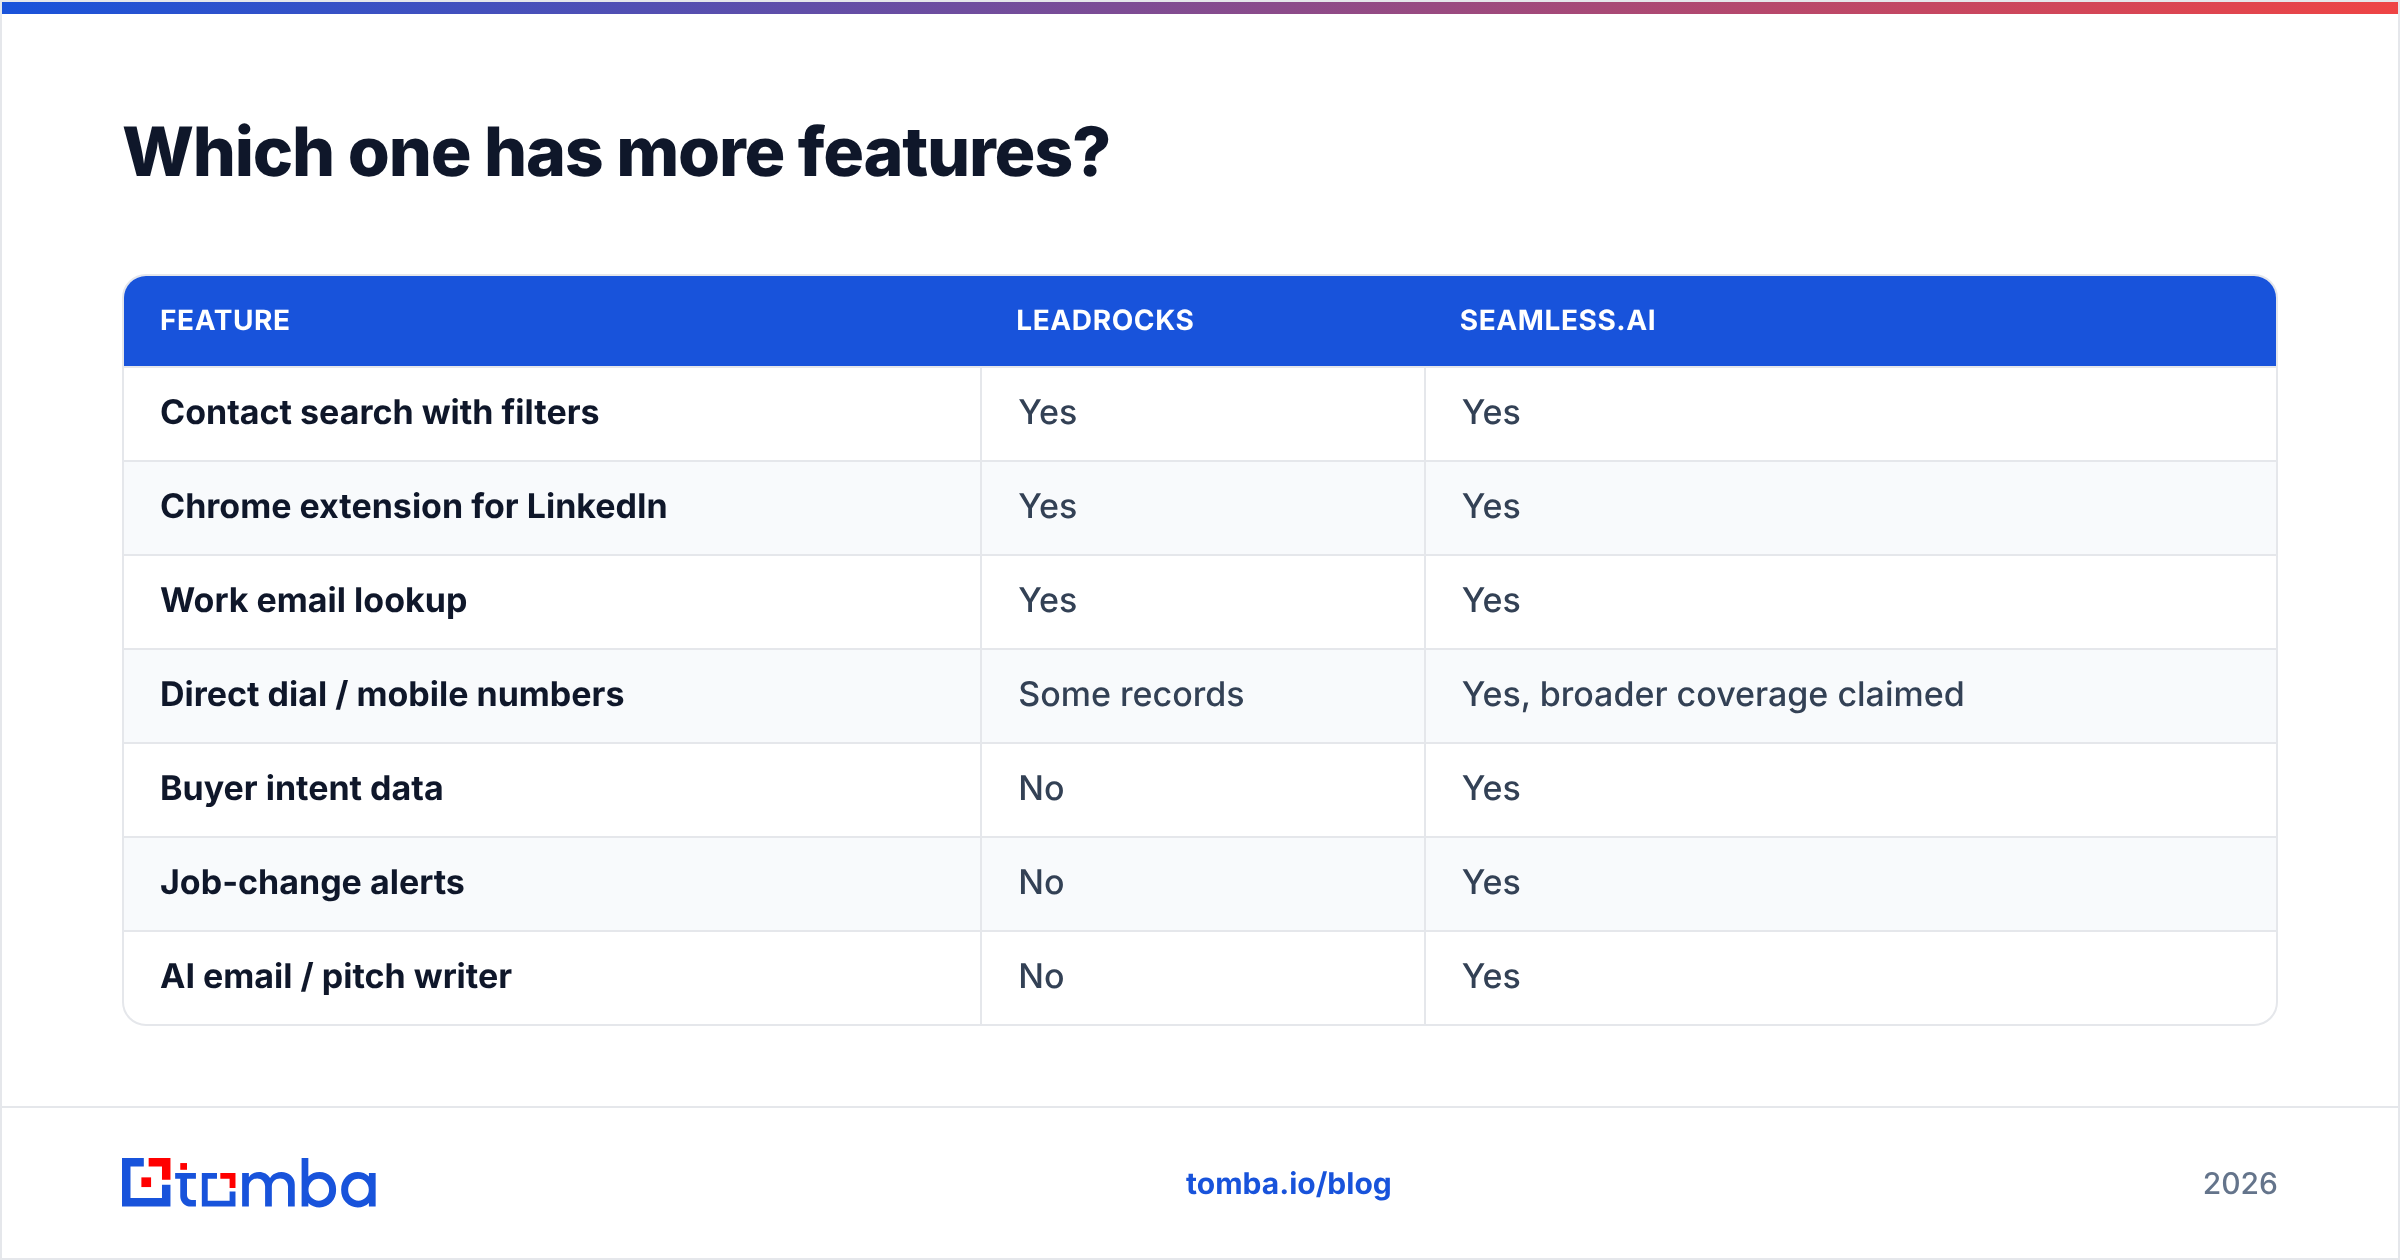The width and height of the screenshot is (2400, 1260).
Task: Open the tomba.io/blog link
Action: tap(1288, 1184)
